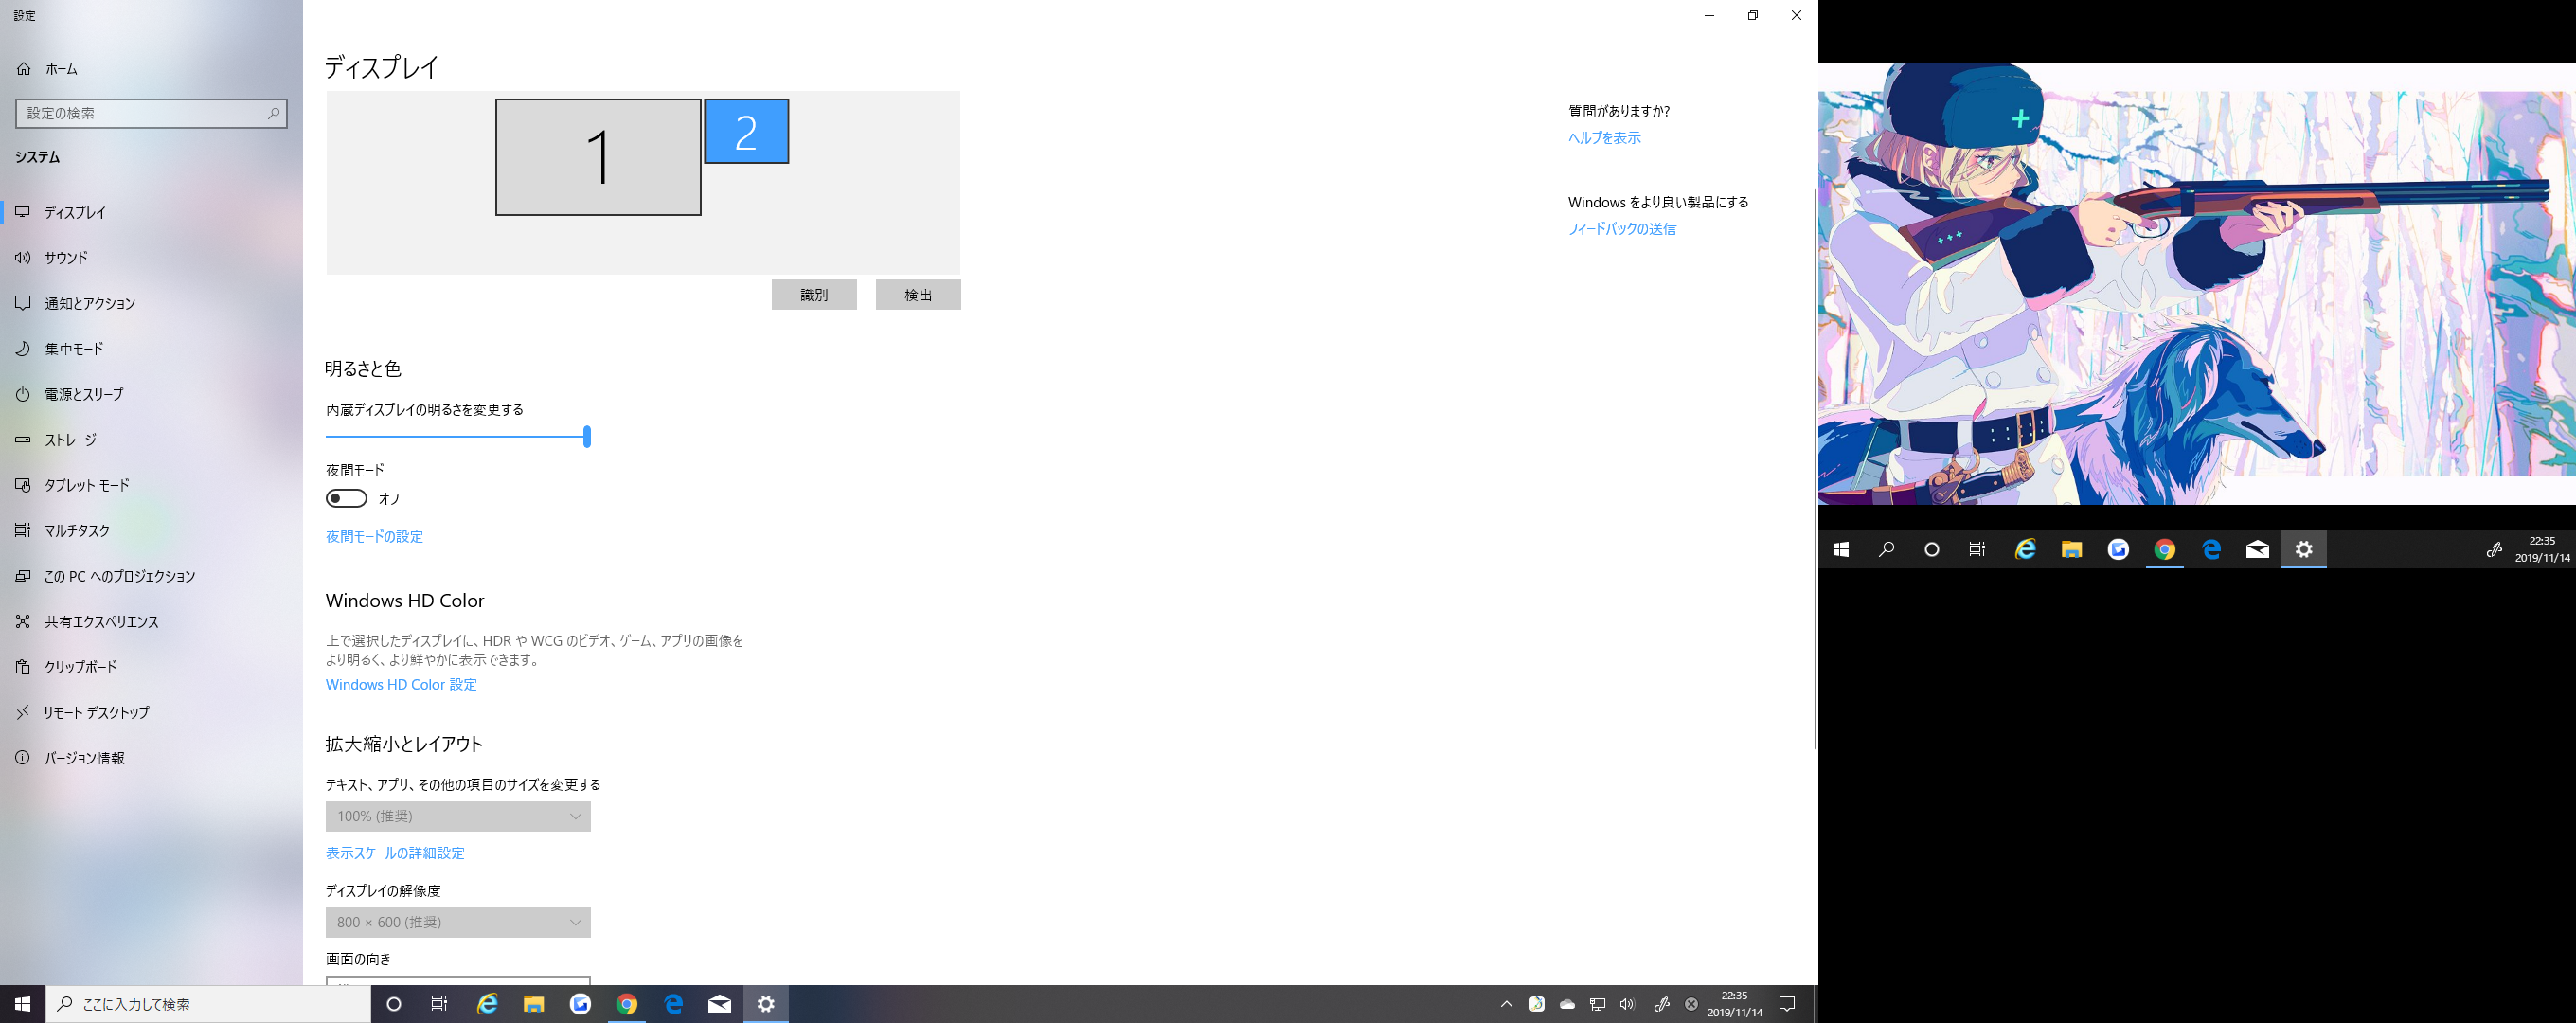Toggle the Night light (夜間モード) switch
This screenshot has width=2576, height=1023.
pyautogui.click(x=346, y=498)
